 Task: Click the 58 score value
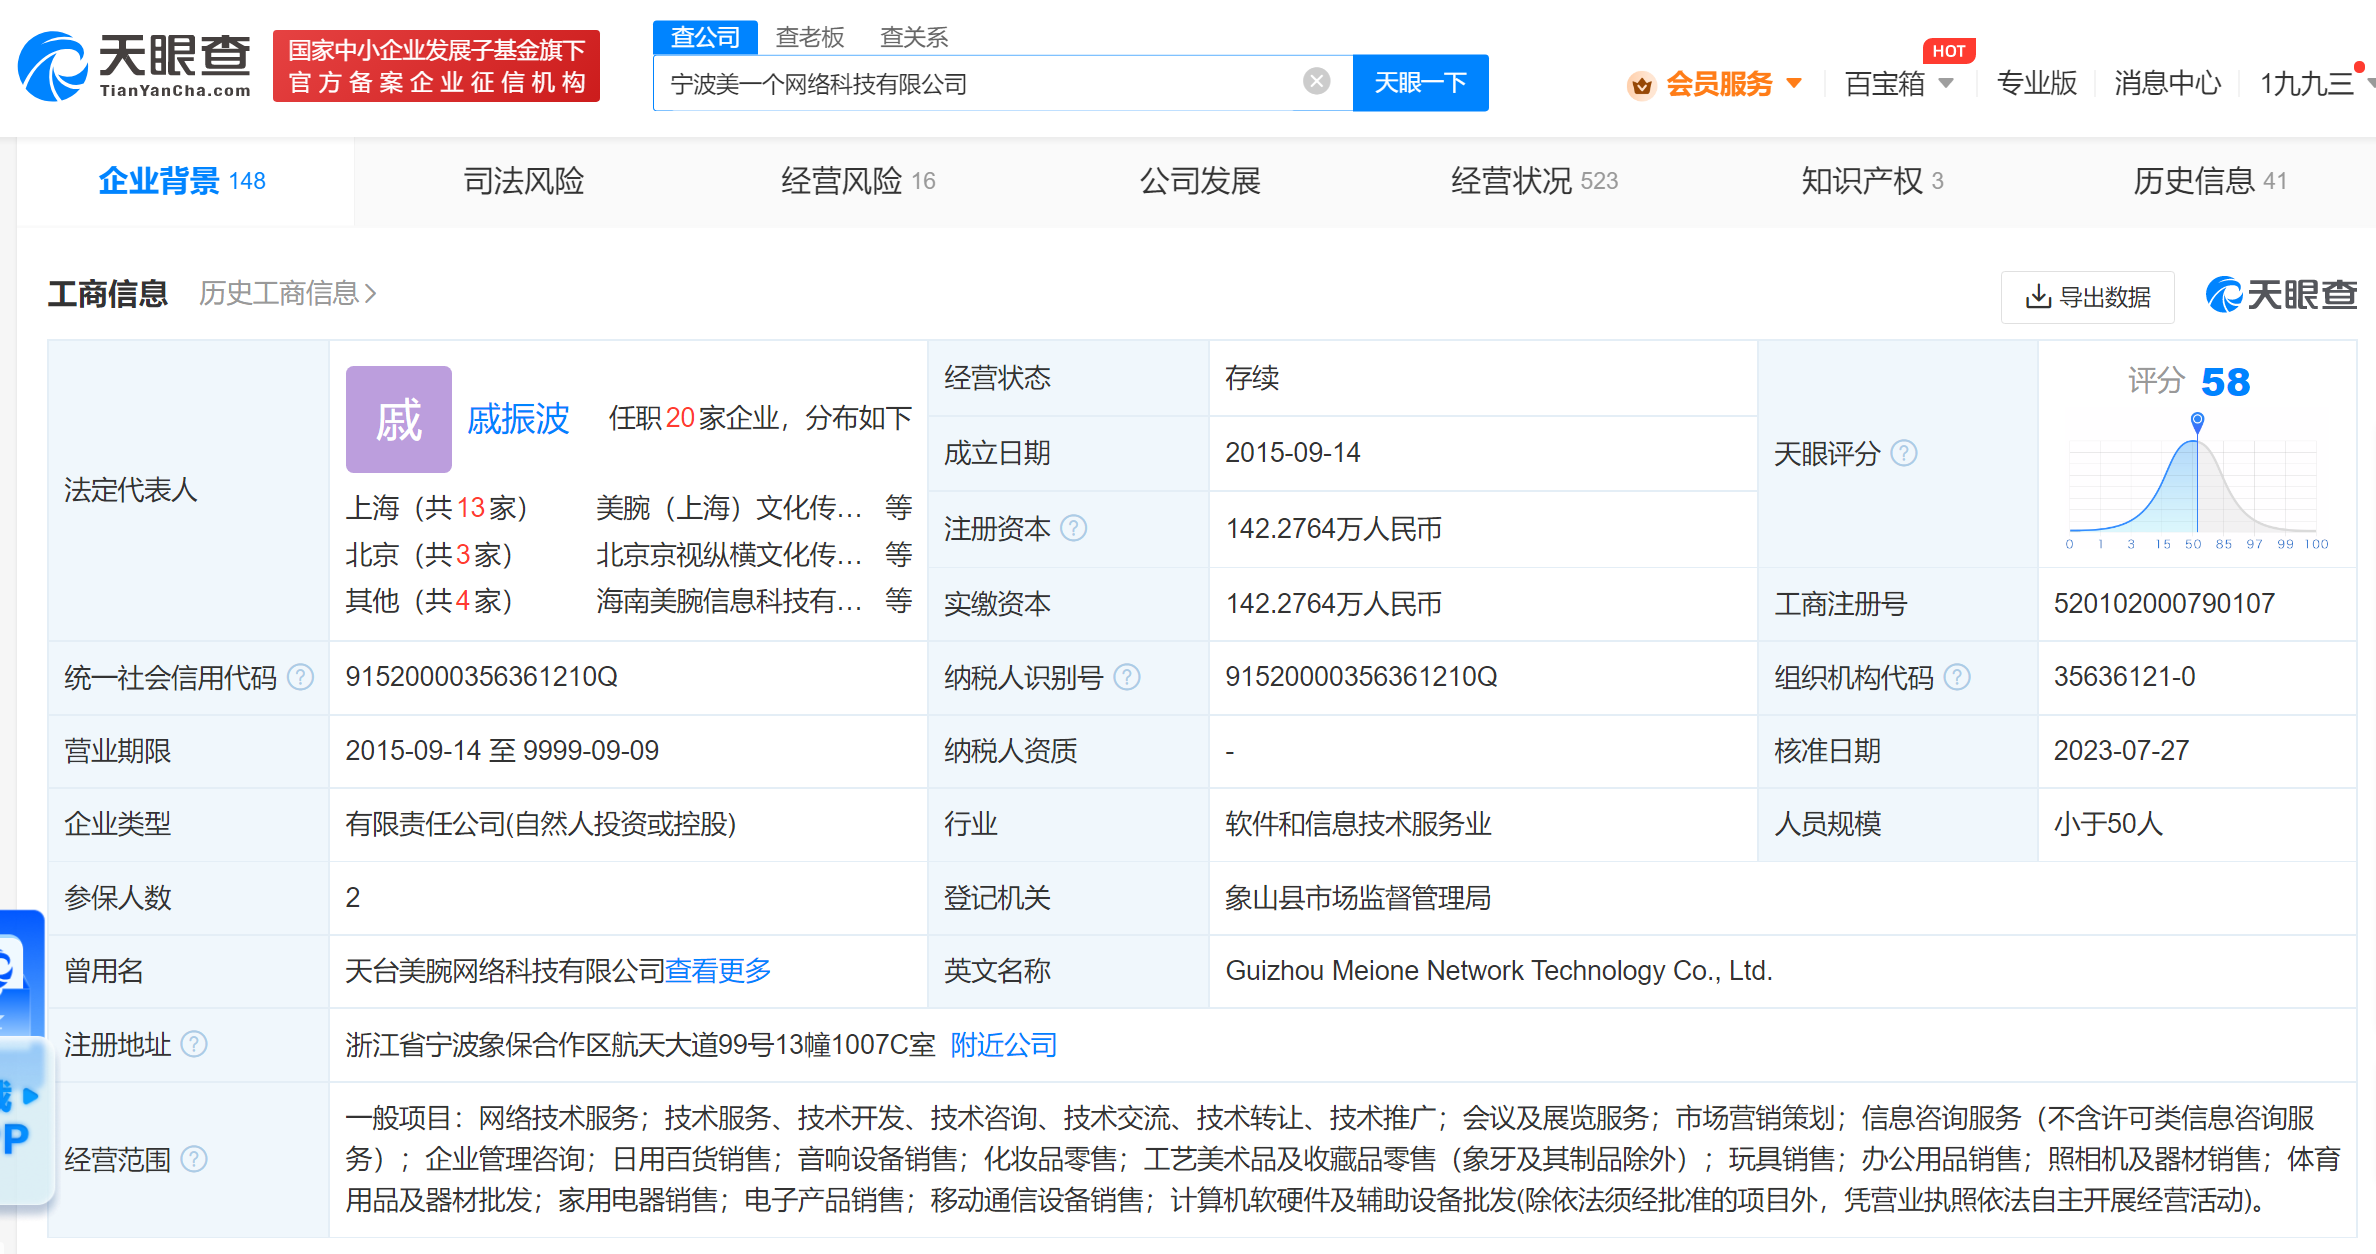coord(2225,382)
